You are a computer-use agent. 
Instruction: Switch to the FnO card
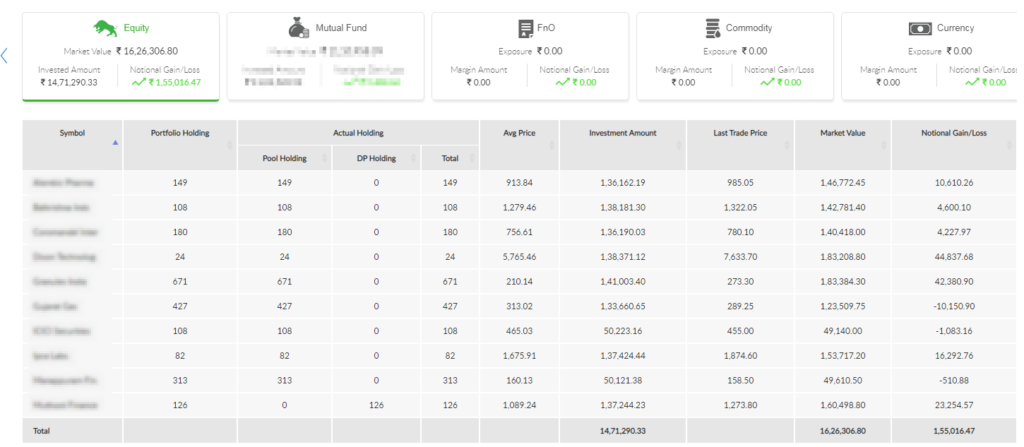(x=530, y=56)
